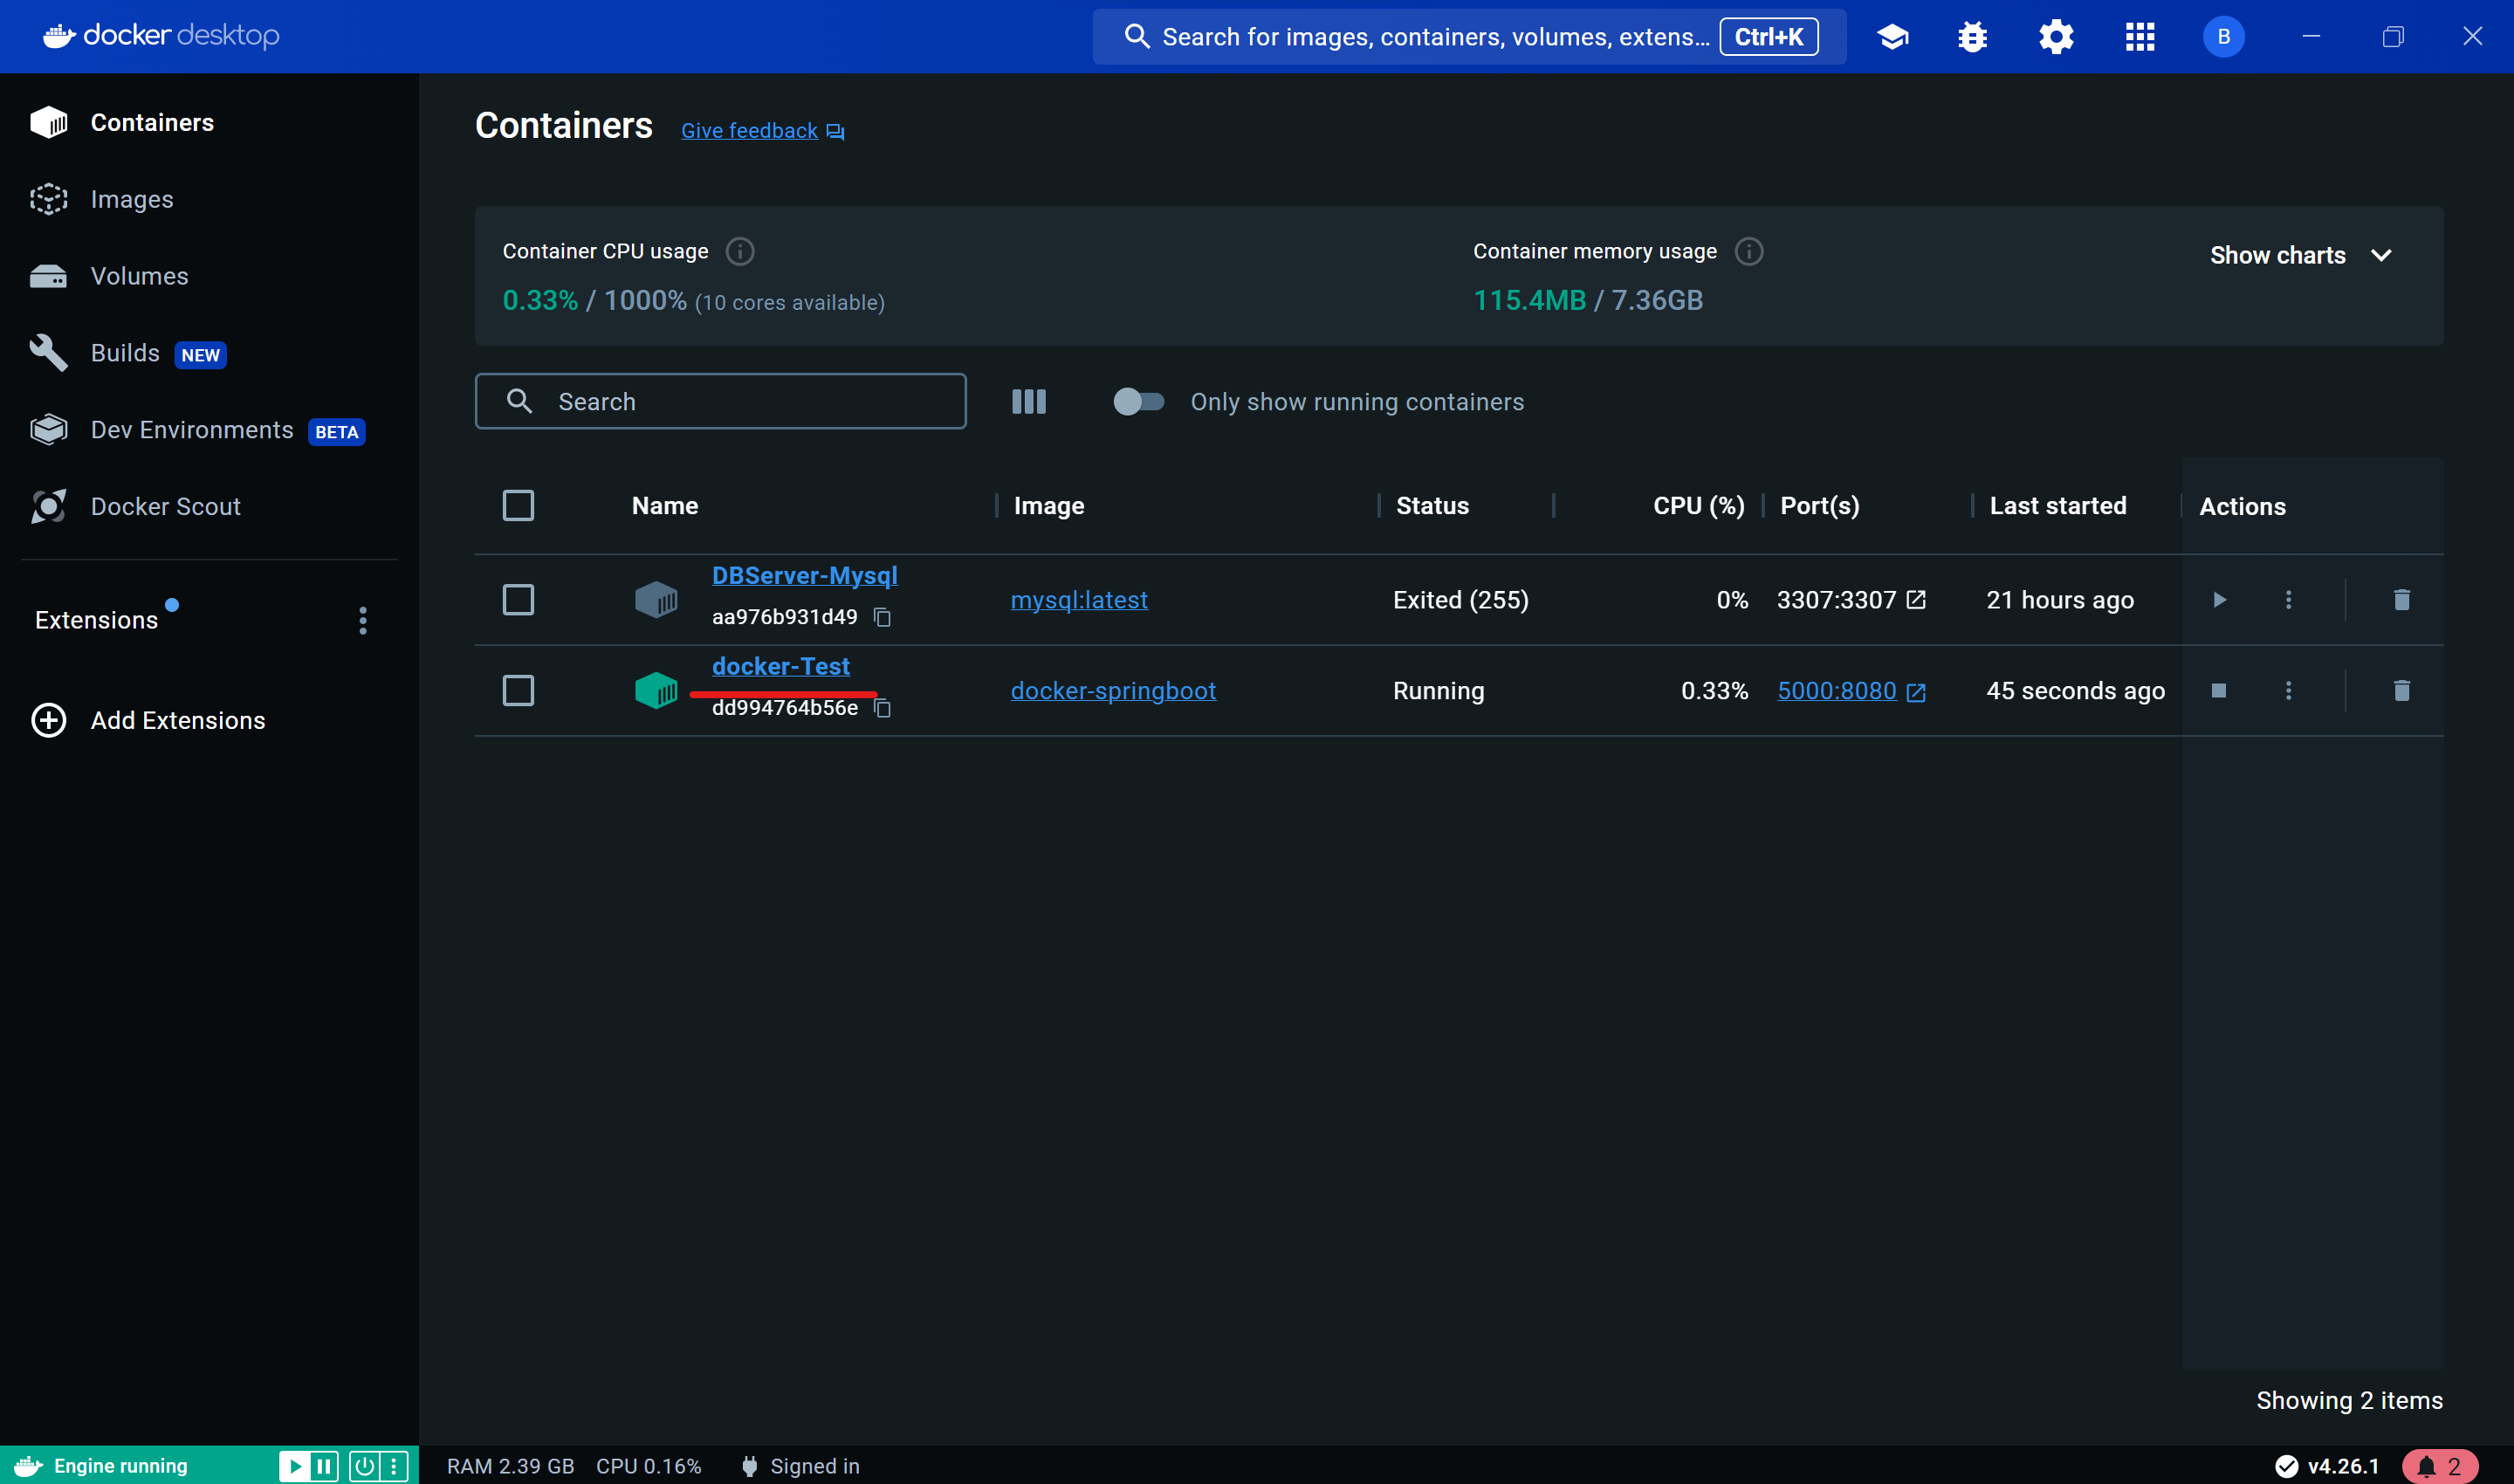Screen dimensions: 2514x1484
Task: Go to Images in sidebar
Action: (x=132, y=200)
